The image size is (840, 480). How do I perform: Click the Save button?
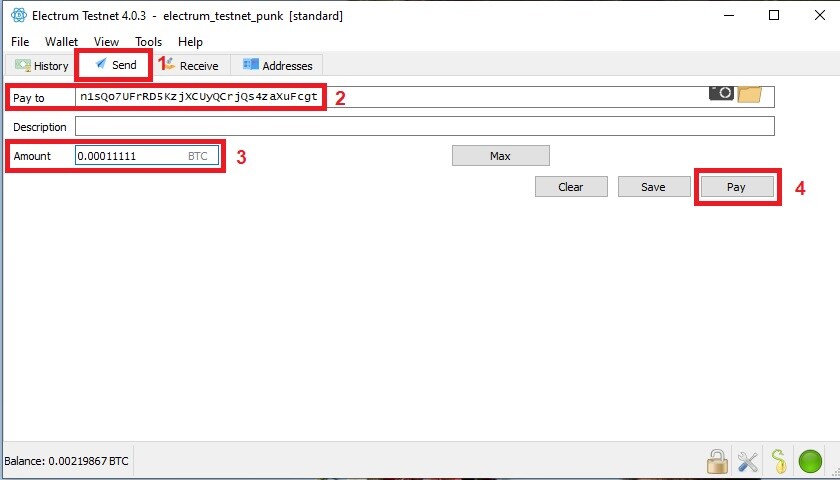click(x=654, y=187)
